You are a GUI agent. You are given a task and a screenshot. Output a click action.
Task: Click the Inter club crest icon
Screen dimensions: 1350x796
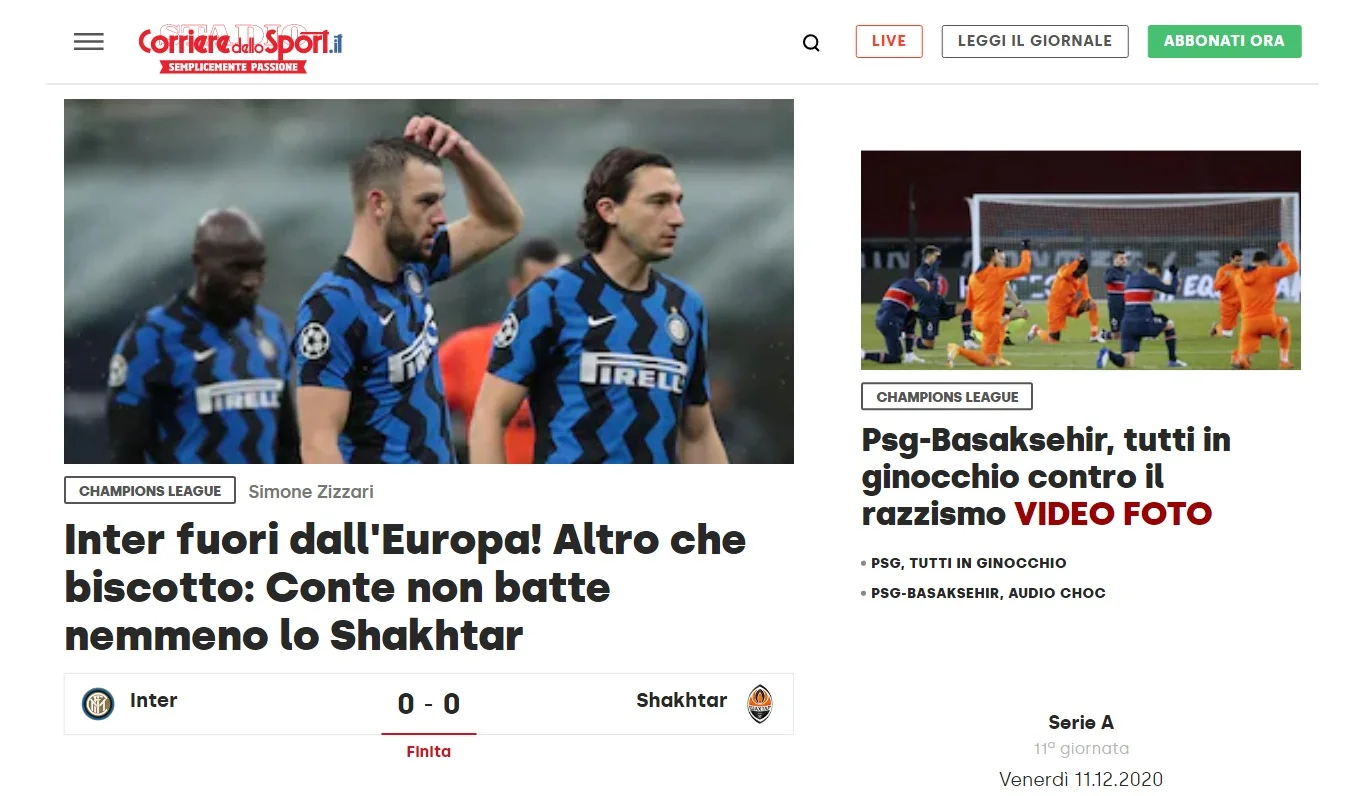[98, 704]
